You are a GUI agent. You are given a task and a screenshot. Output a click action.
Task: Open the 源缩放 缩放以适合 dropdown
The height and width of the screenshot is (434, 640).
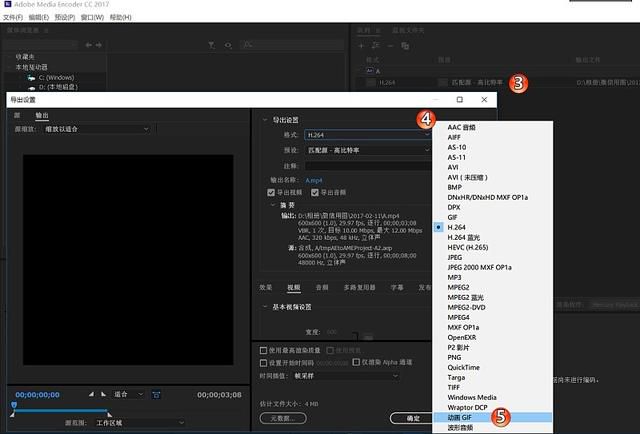(x=96, y=129)
